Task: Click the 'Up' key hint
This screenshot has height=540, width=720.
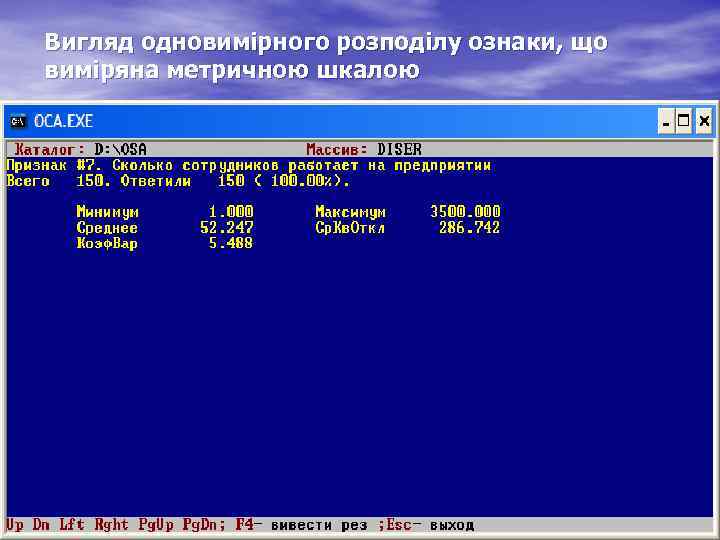Action: click(x=15, y=524)
